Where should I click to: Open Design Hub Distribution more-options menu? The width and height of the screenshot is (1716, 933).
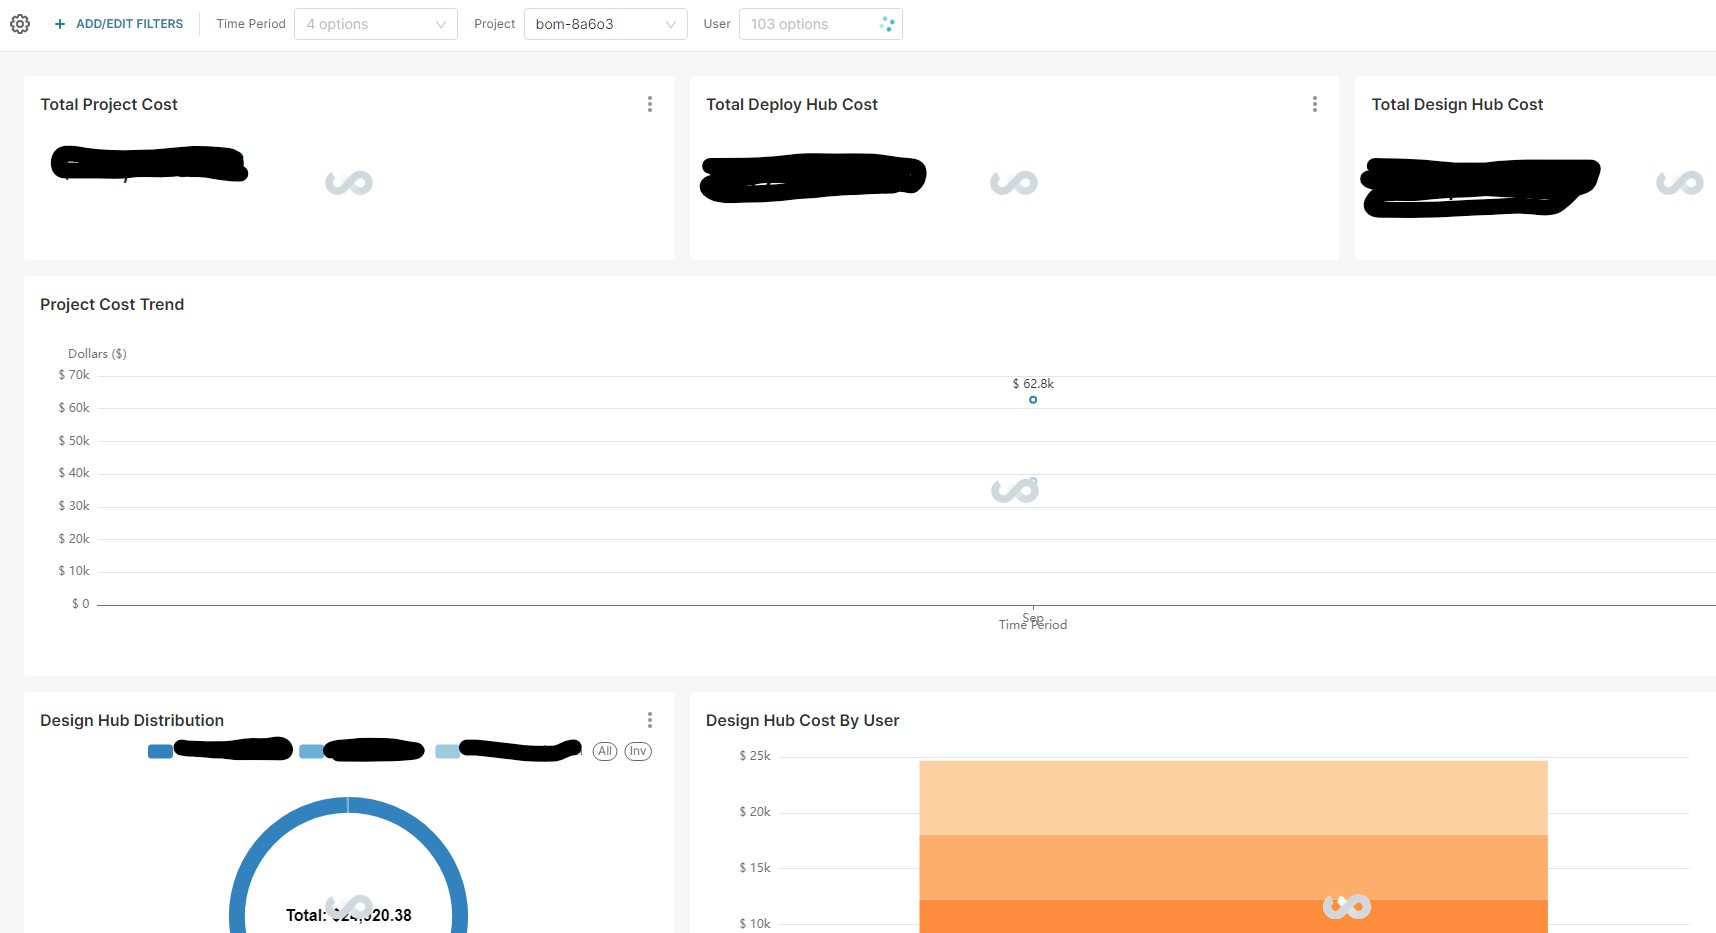[x=650, y=720]
